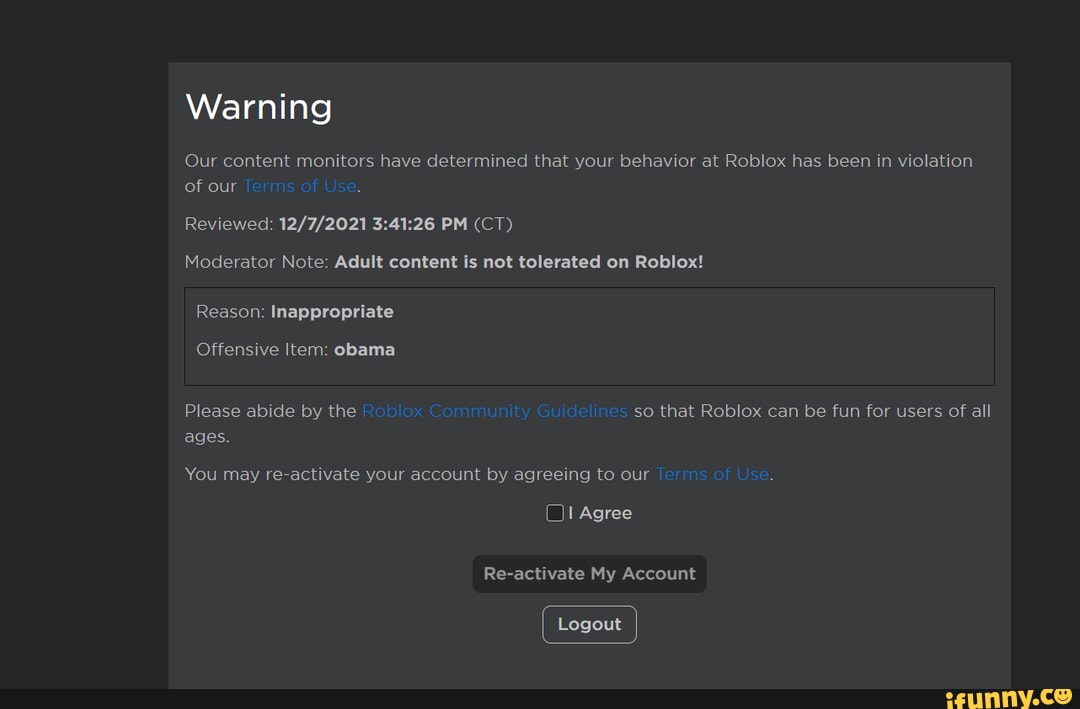This screenshot has width=1080, height=709.
Task: Open the Roblox Community Guidelines link
Action: pyautogui.click(x=495, y=411)
